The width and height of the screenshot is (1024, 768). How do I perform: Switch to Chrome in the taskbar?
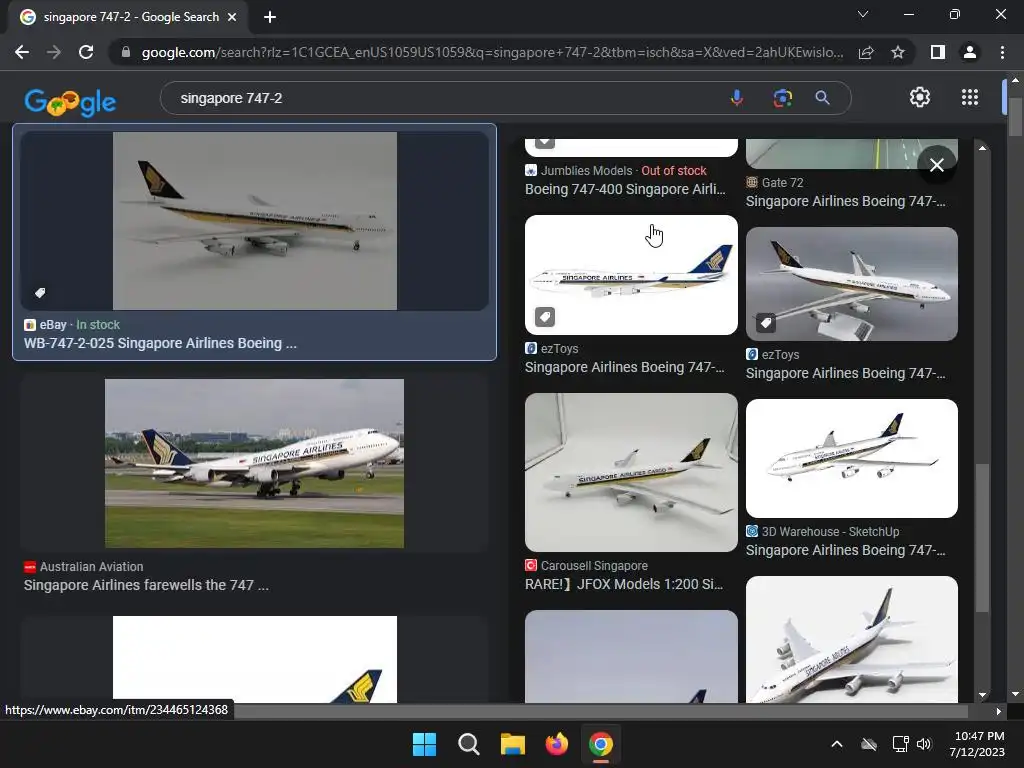coord(601,744)
